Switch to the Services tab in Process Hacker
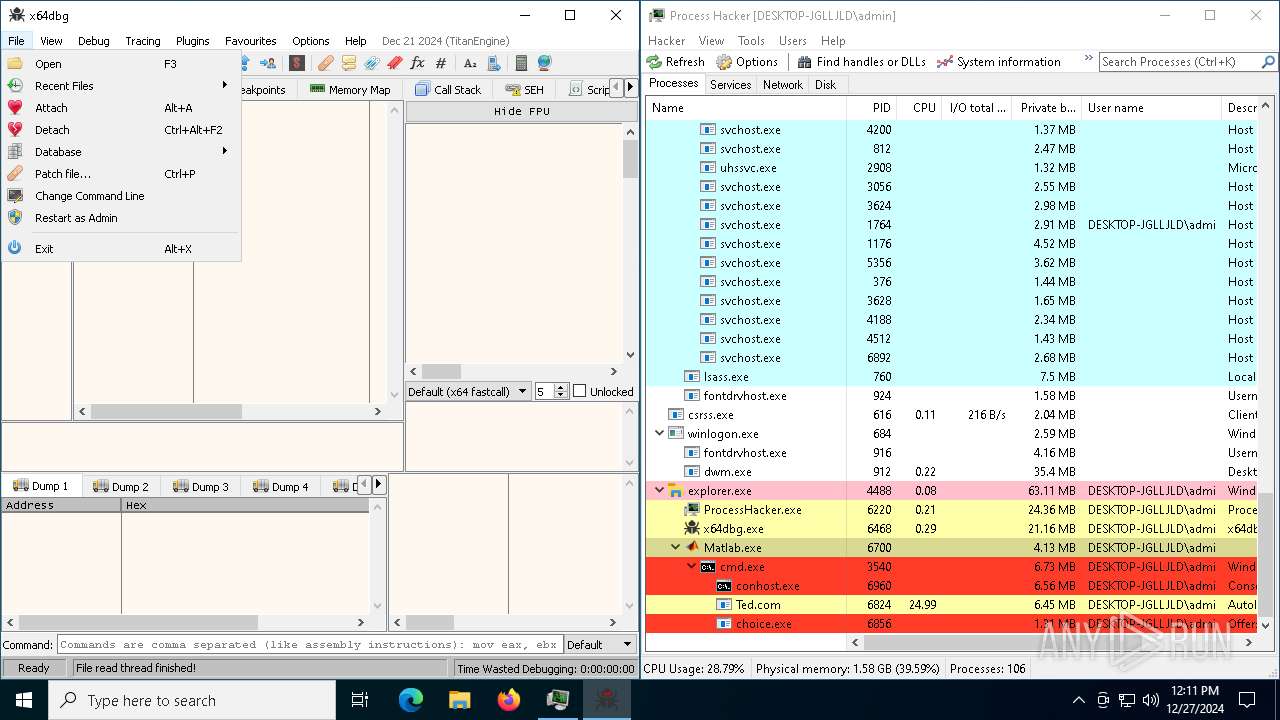 click(x=730, y=85)
